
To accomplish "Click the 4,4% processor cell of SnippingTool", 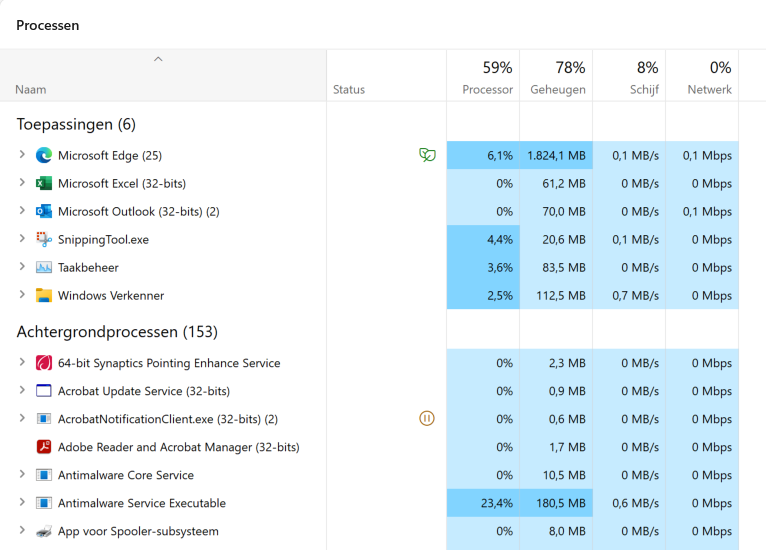I will 483,239.
